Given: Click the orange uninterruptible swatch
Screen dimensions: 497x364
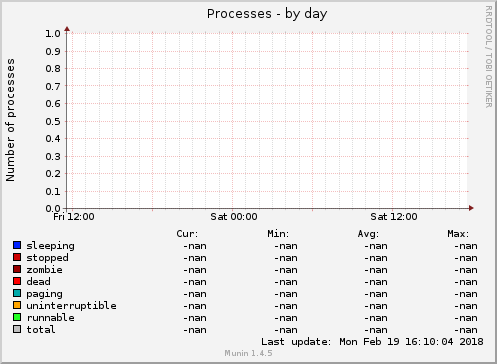Looking at the screenshot, I should click(x=17, y=305).
